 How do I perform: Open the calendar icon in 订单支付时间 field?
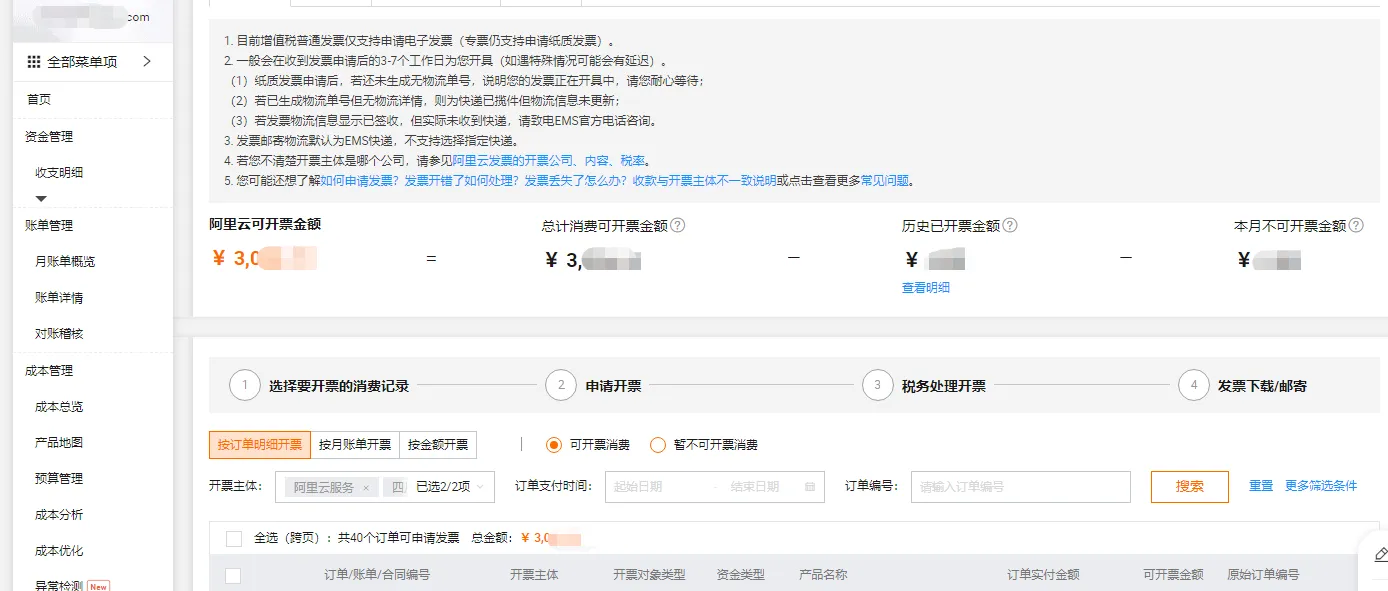pyautogui.click(x=808, y=487)
